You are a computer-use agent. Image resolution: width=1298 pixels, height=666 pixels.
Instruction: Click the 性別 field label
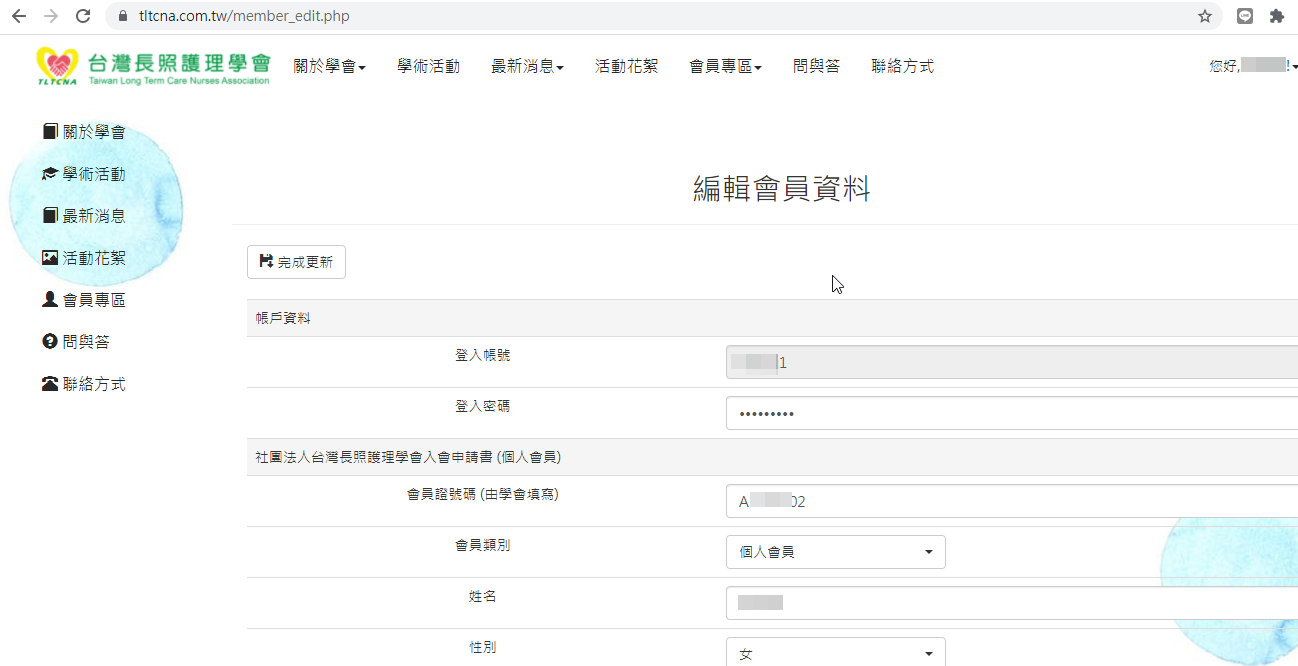click(x=483, y=647)
